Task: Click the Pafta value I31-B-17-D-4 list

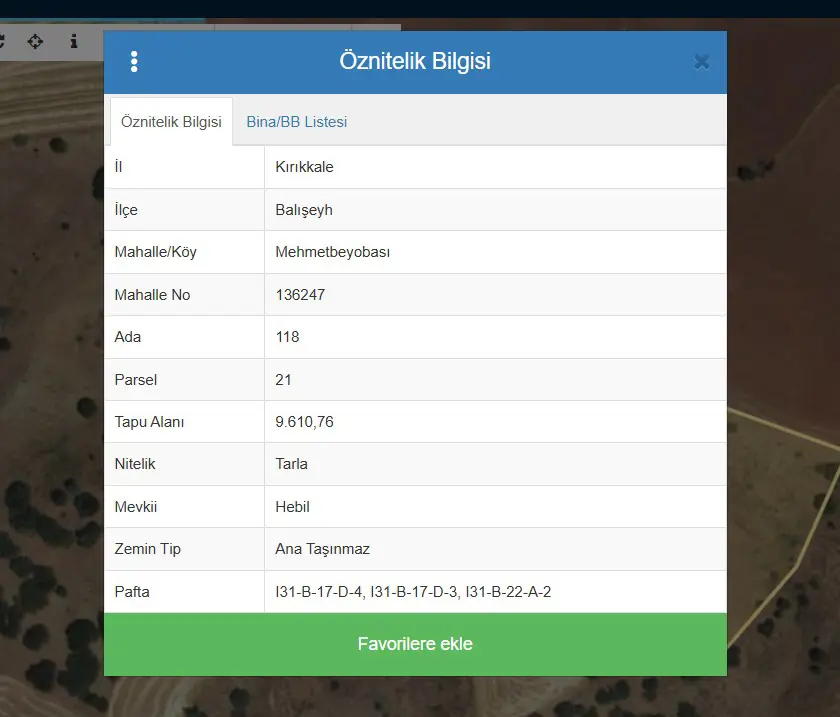Action: 413,592
